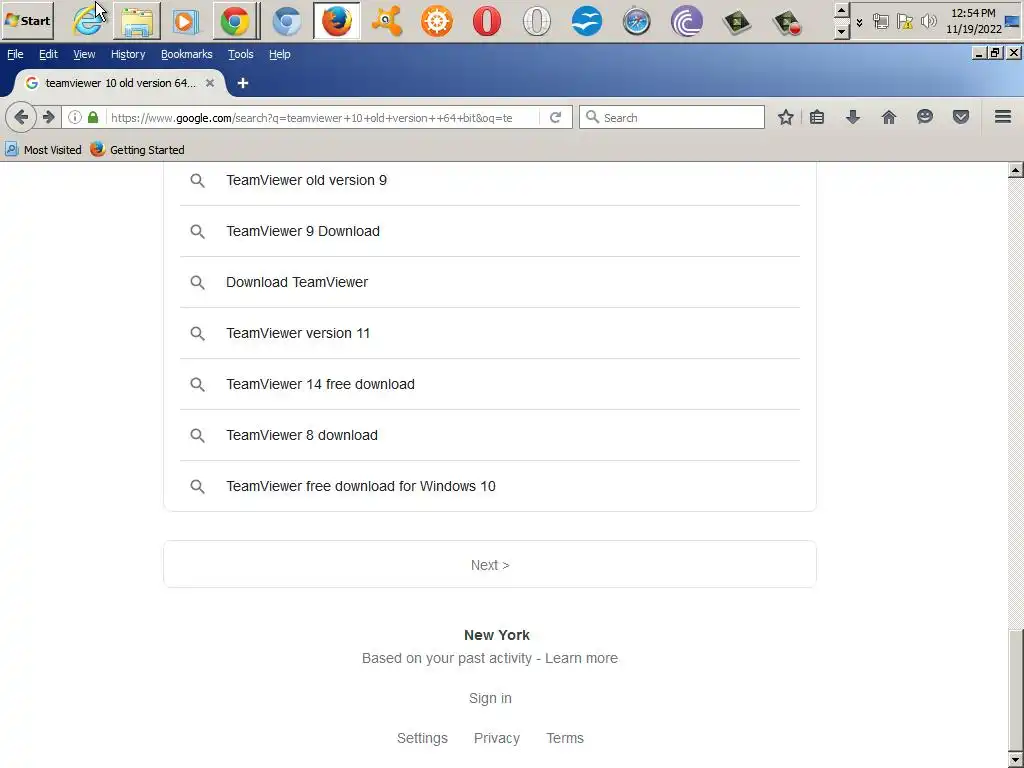Go forward one page

pyautogui.click(x=48, y=118)
